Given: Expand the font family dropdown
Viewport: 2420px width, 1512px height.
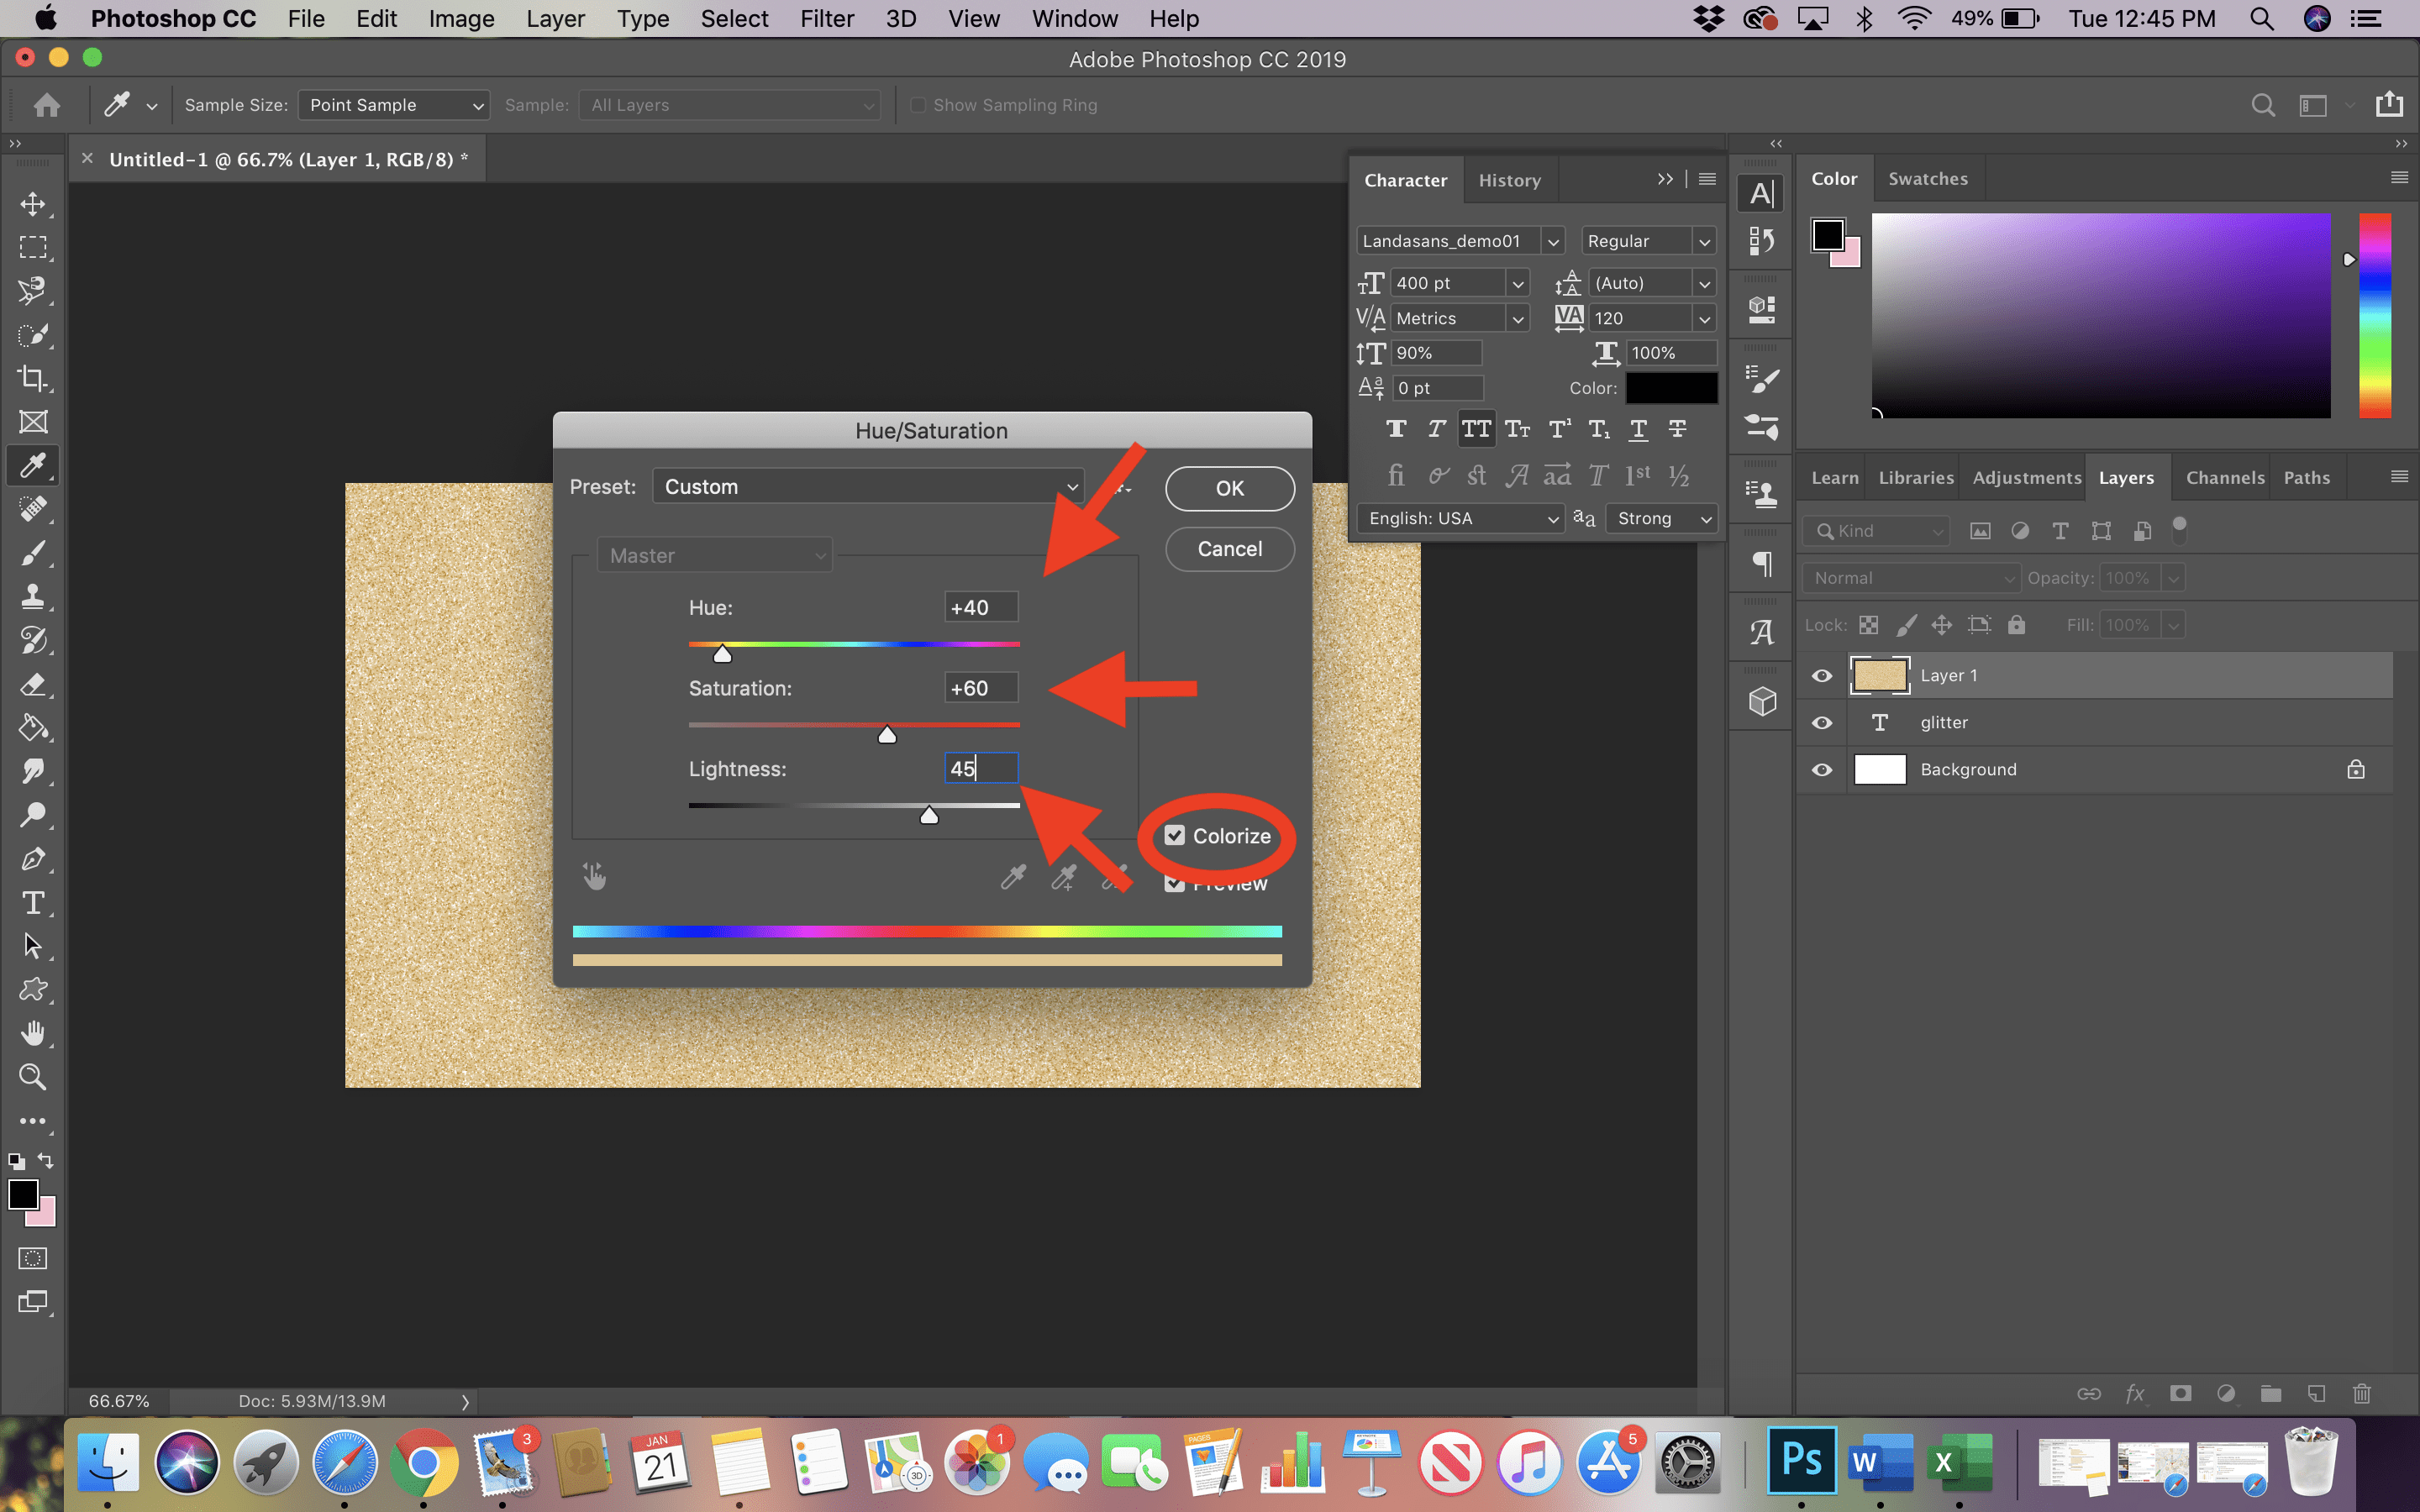Looking at the screenshot, I should tap(1552, 241).
